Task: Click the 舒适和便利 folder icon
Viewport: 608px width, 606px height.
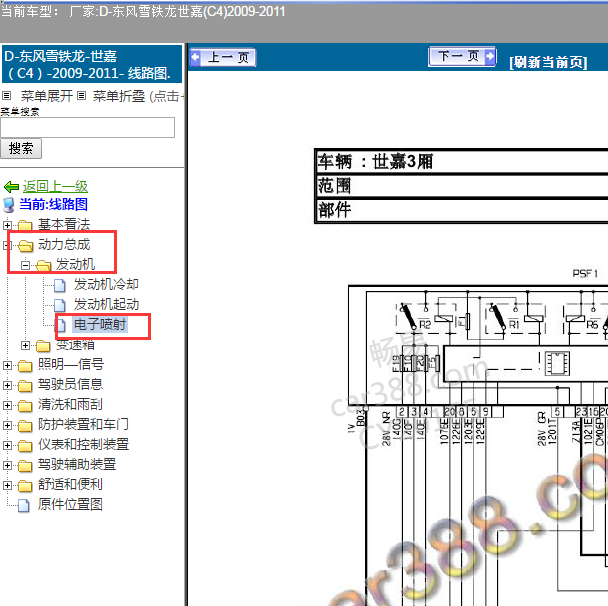Action: click(x=25, y=485)
